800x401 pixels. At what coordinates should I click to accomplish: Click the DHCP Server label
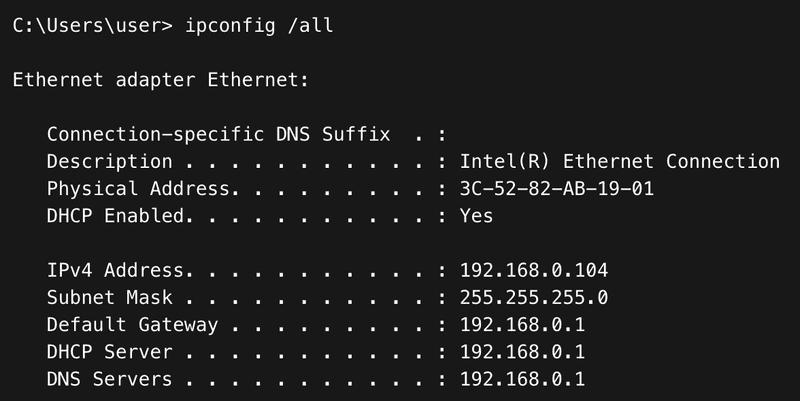(x=110, y=352)
